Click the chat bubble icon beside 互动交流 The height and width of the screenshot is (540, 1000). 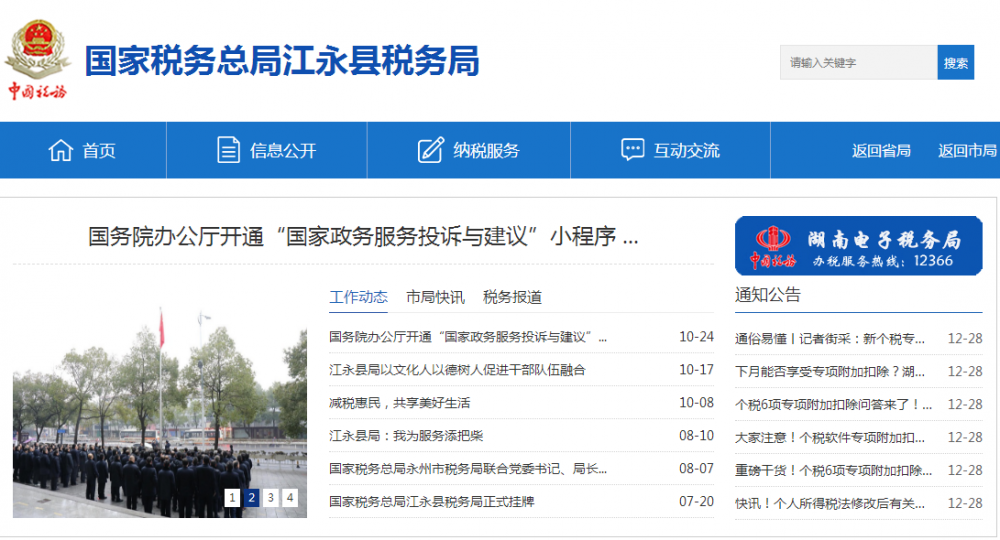point(632,151)
